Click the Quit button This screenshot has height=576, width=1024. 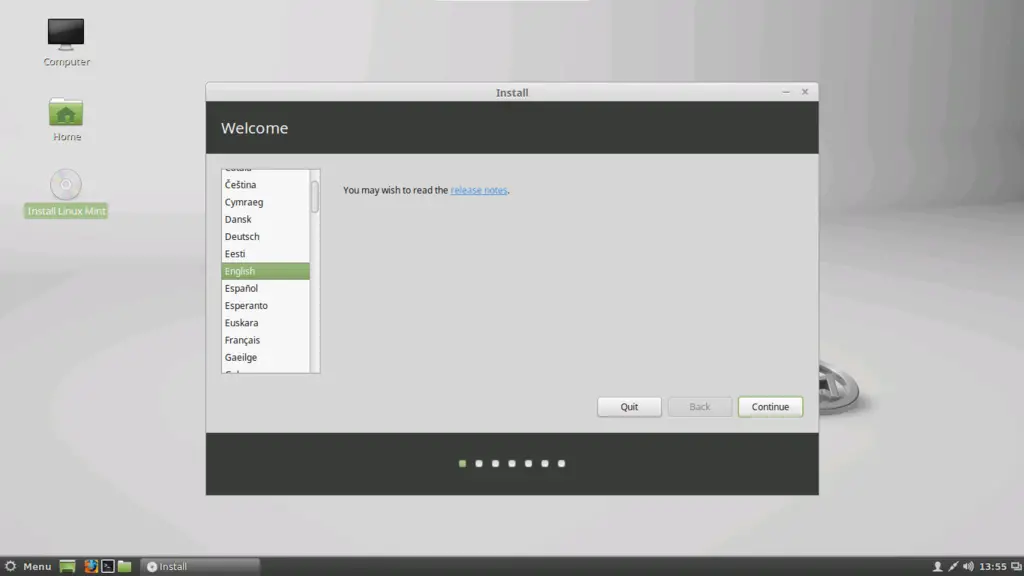click(x=629, y=407)
